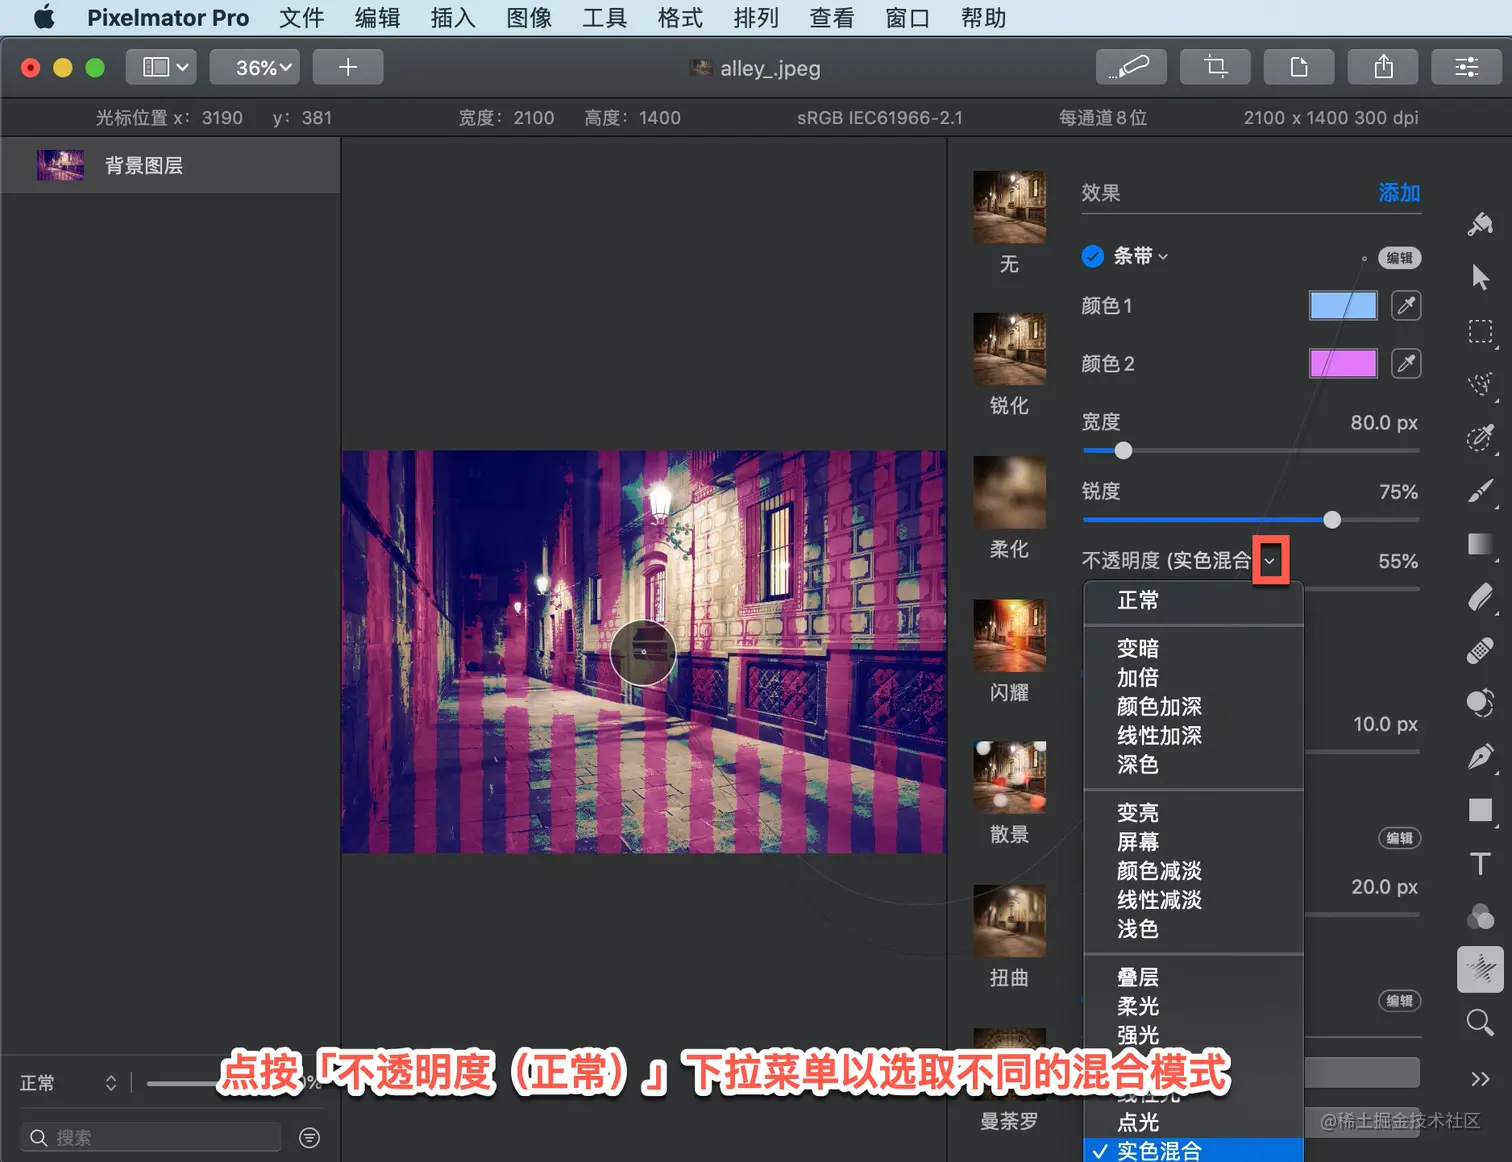The height and width of the screenshot is (1162, 1512).
Task: Pick 颜色1 with its eyedropper
Action: (1406, 305)
